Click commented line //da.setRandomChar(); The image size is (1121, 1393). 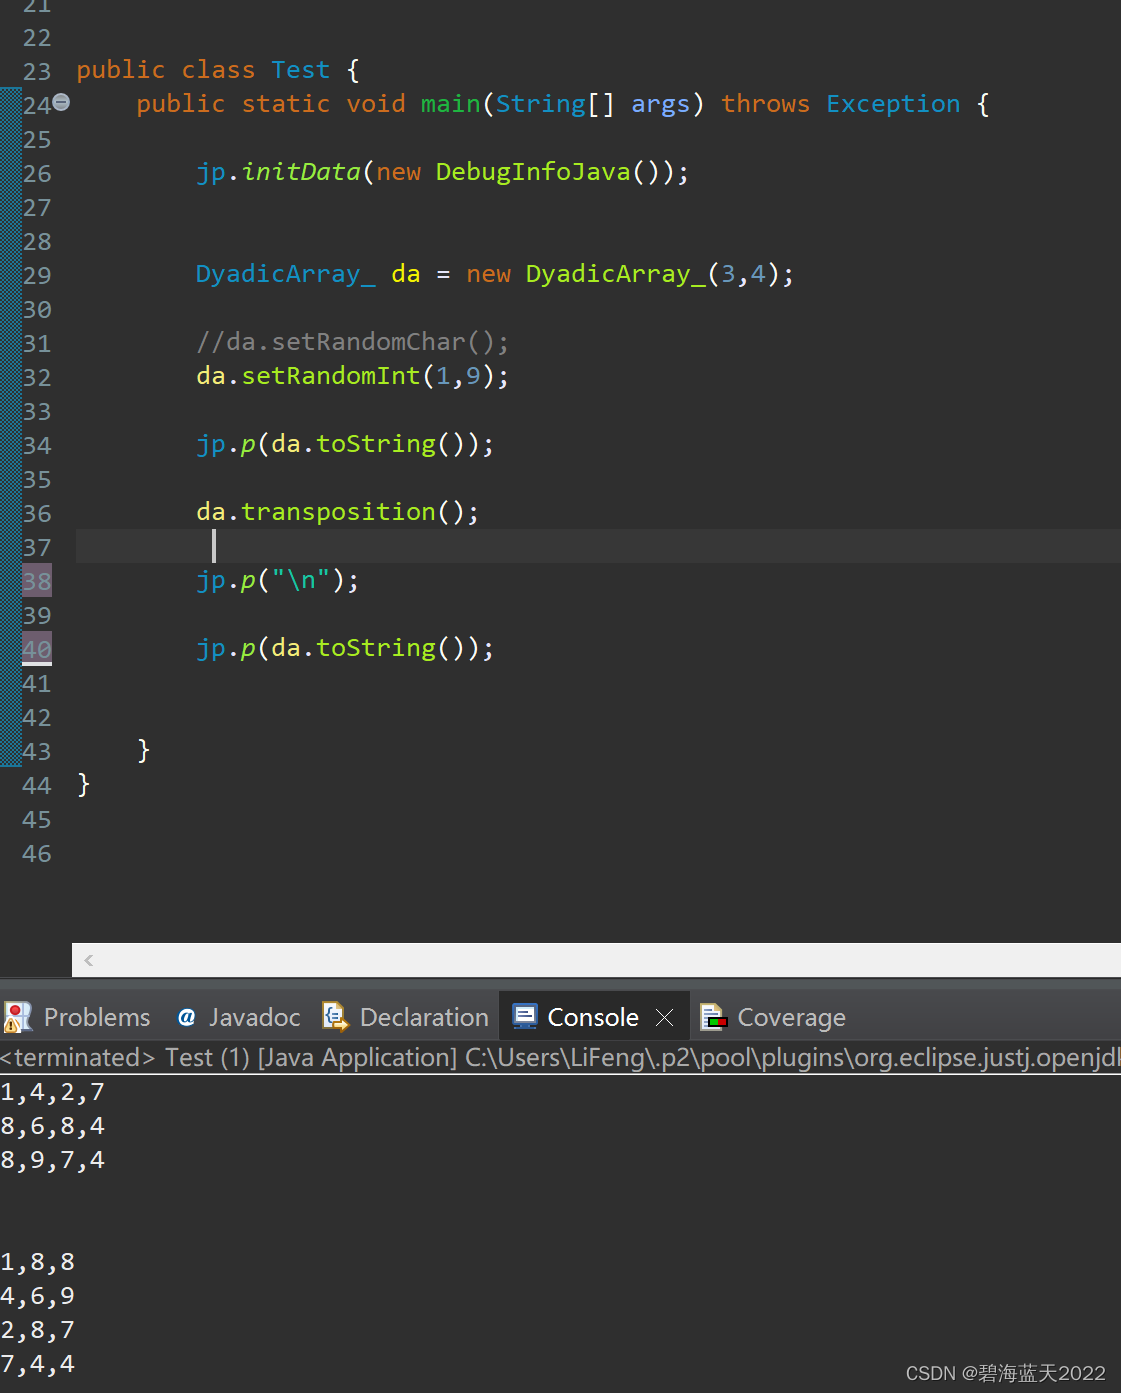tap(353, 342)
